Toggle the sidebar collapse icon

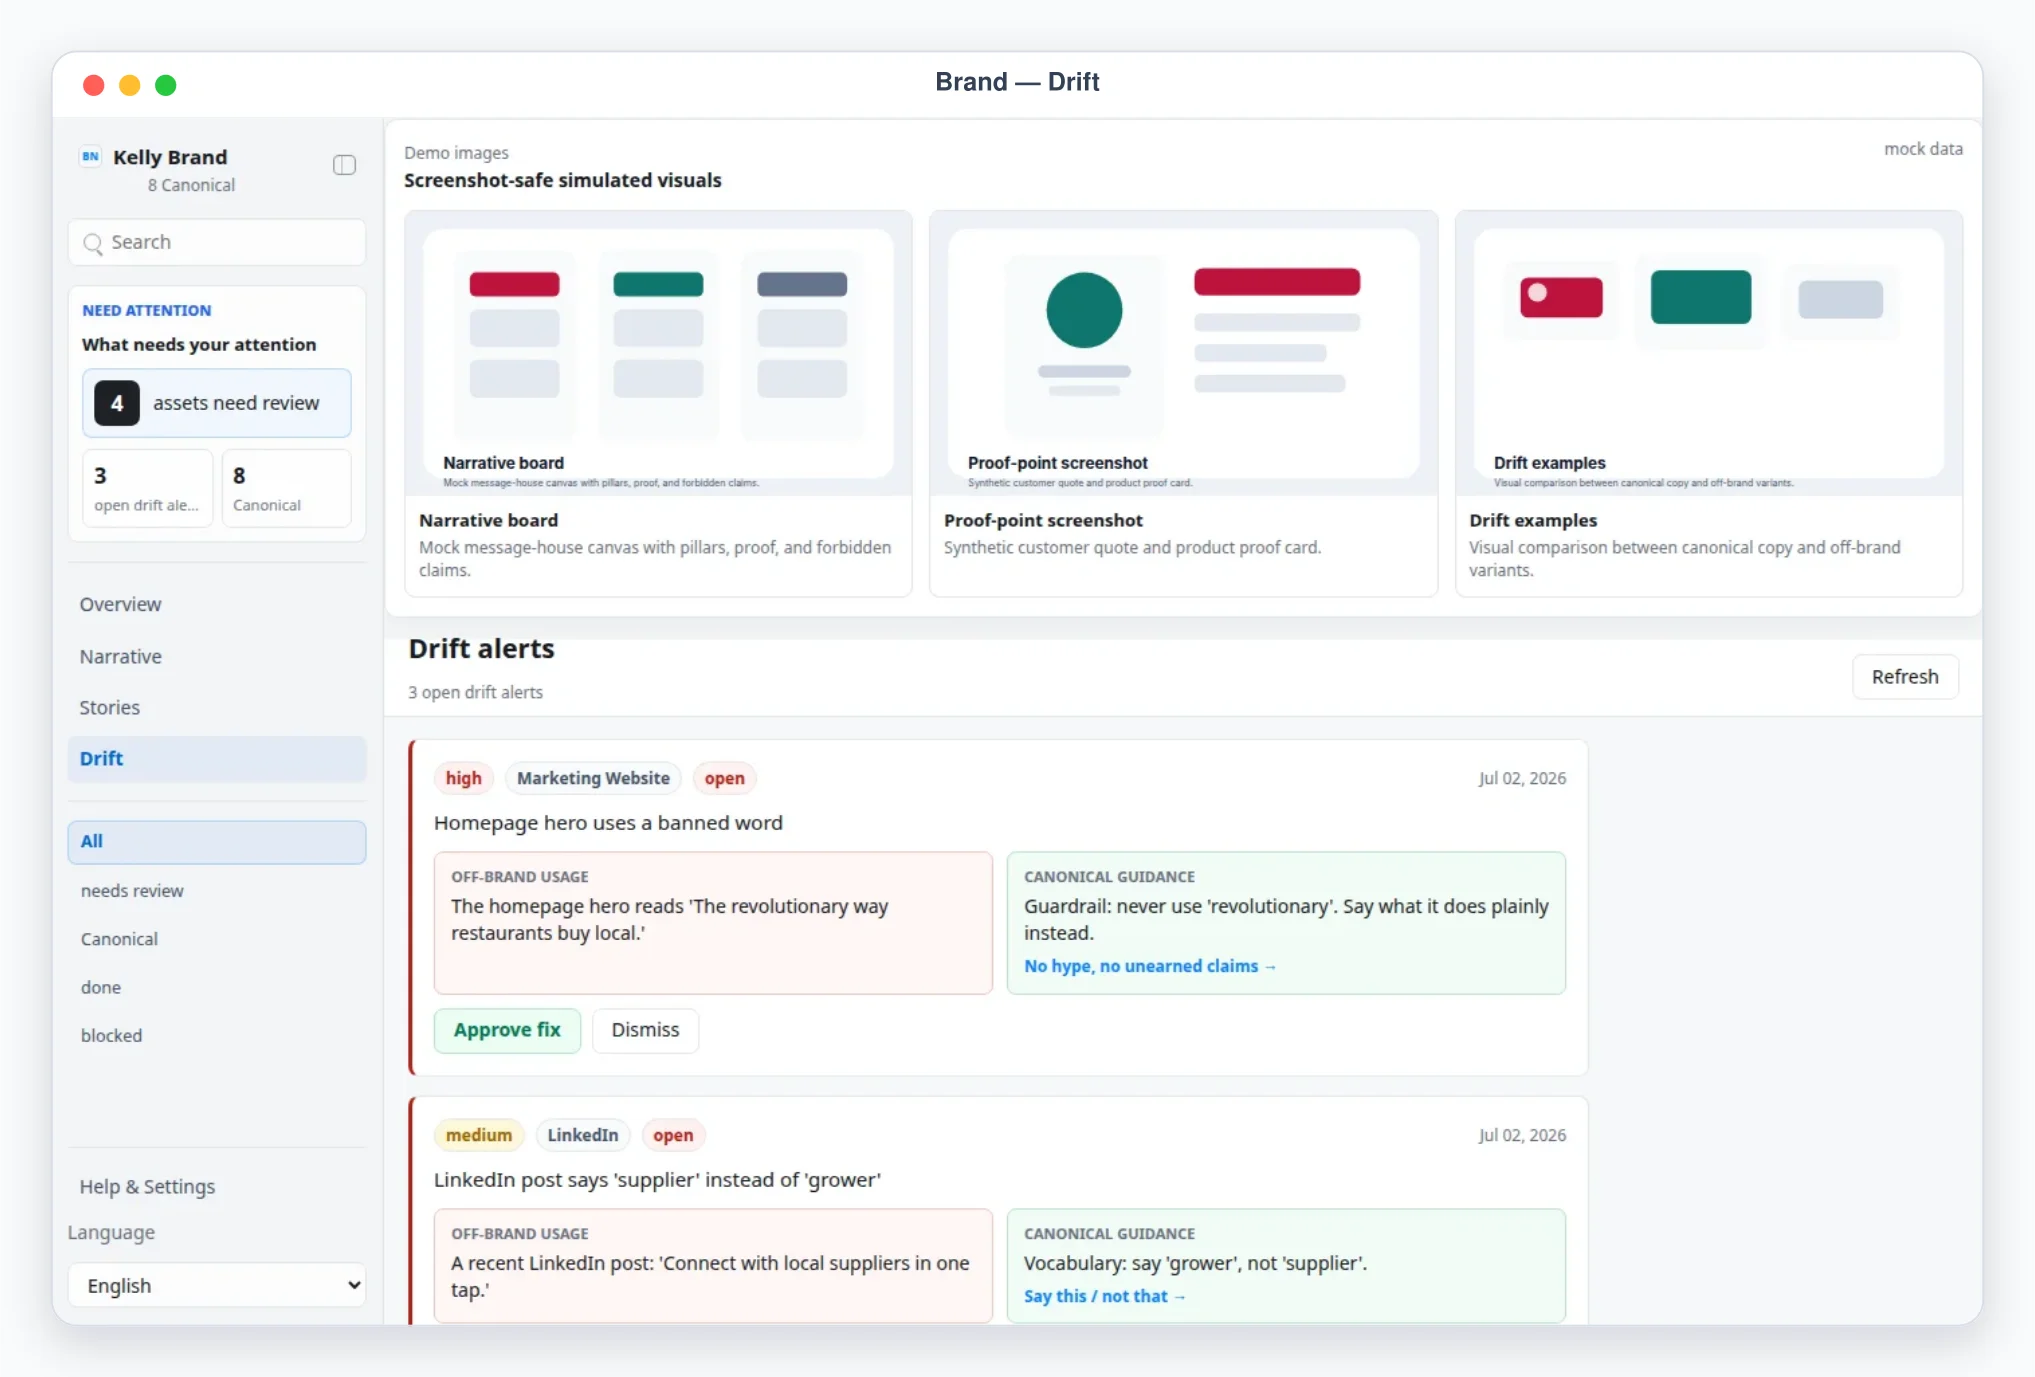point(344,165)
